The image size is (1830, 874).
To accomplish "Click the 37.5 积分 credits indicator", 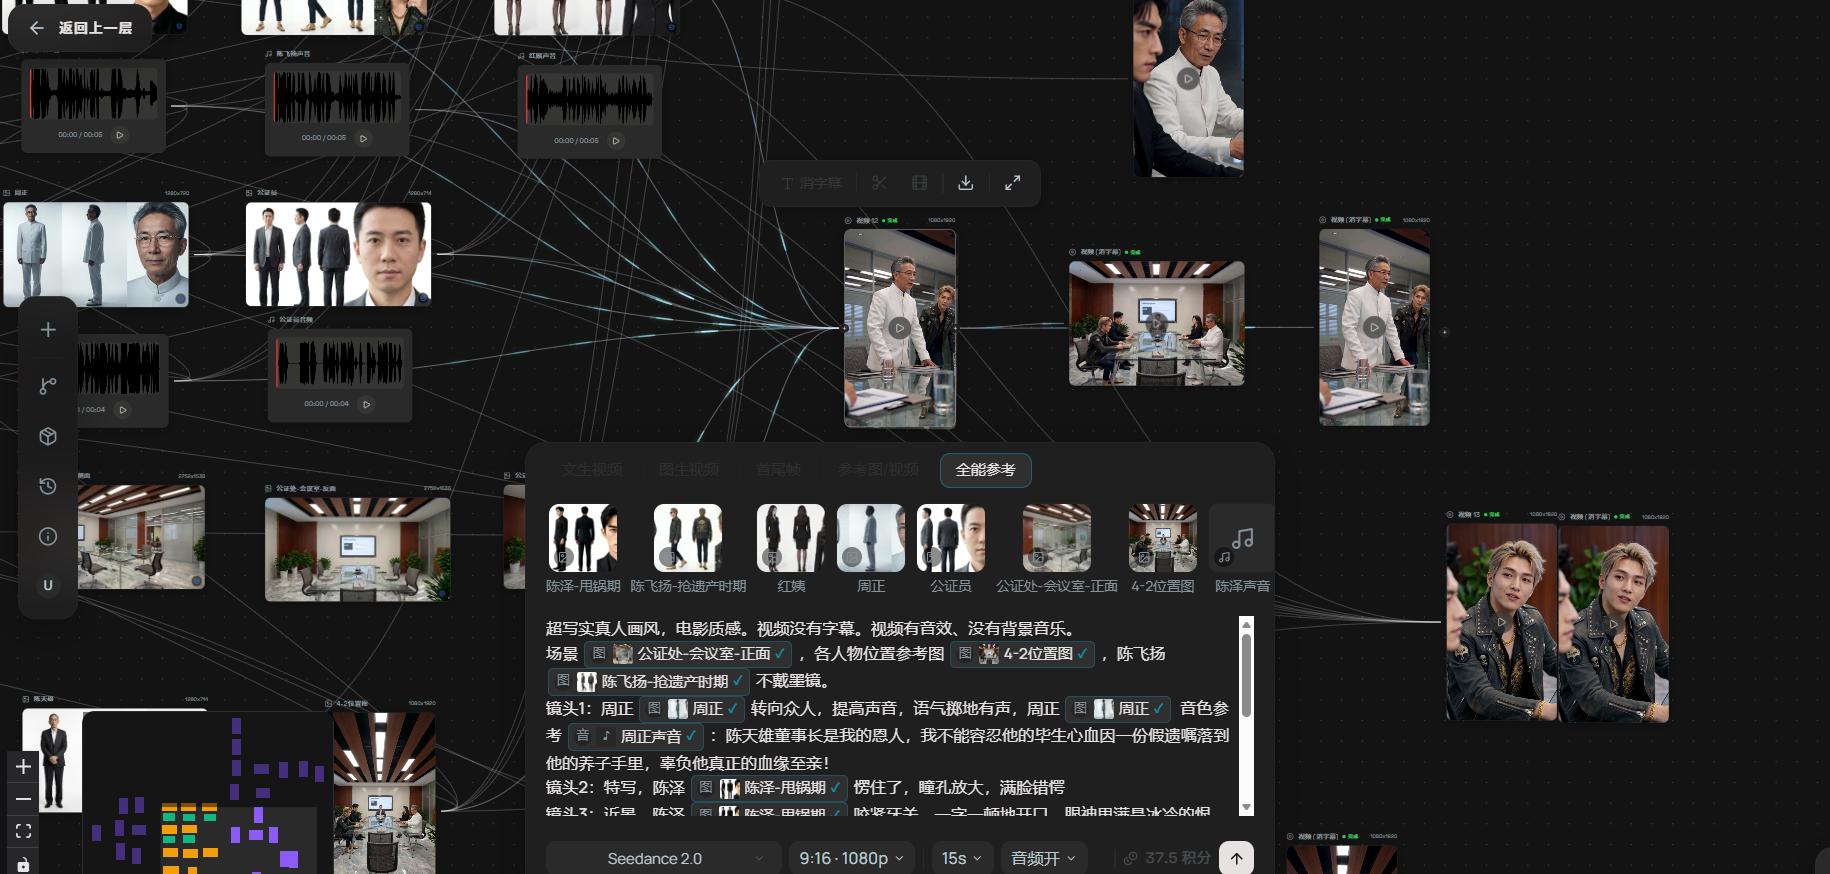I will click(x=1167, y=858).
